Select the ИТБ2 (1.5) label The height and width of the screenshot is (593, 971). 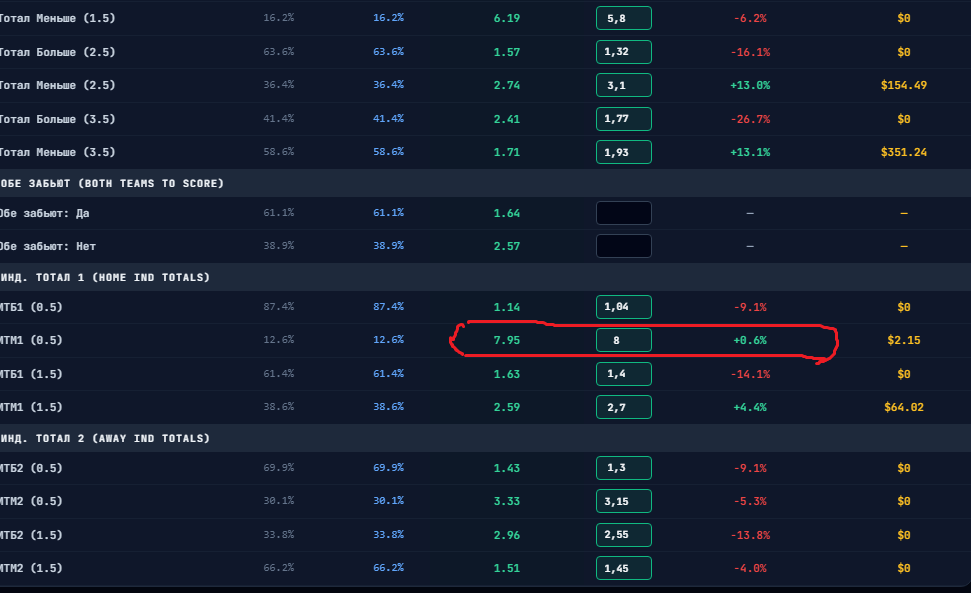pos(31,535)
